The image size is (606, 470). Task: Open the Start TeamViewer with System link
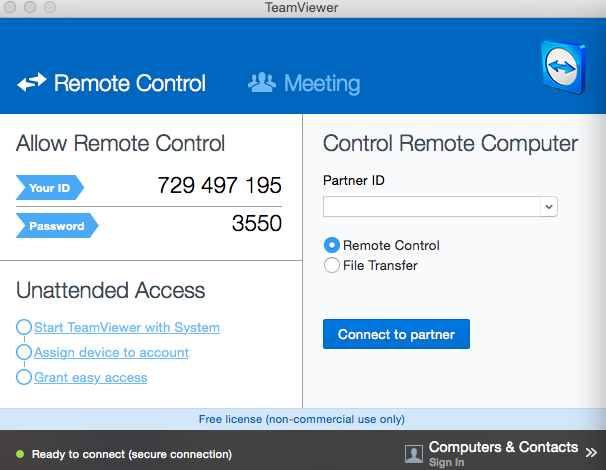coord(127,327)
